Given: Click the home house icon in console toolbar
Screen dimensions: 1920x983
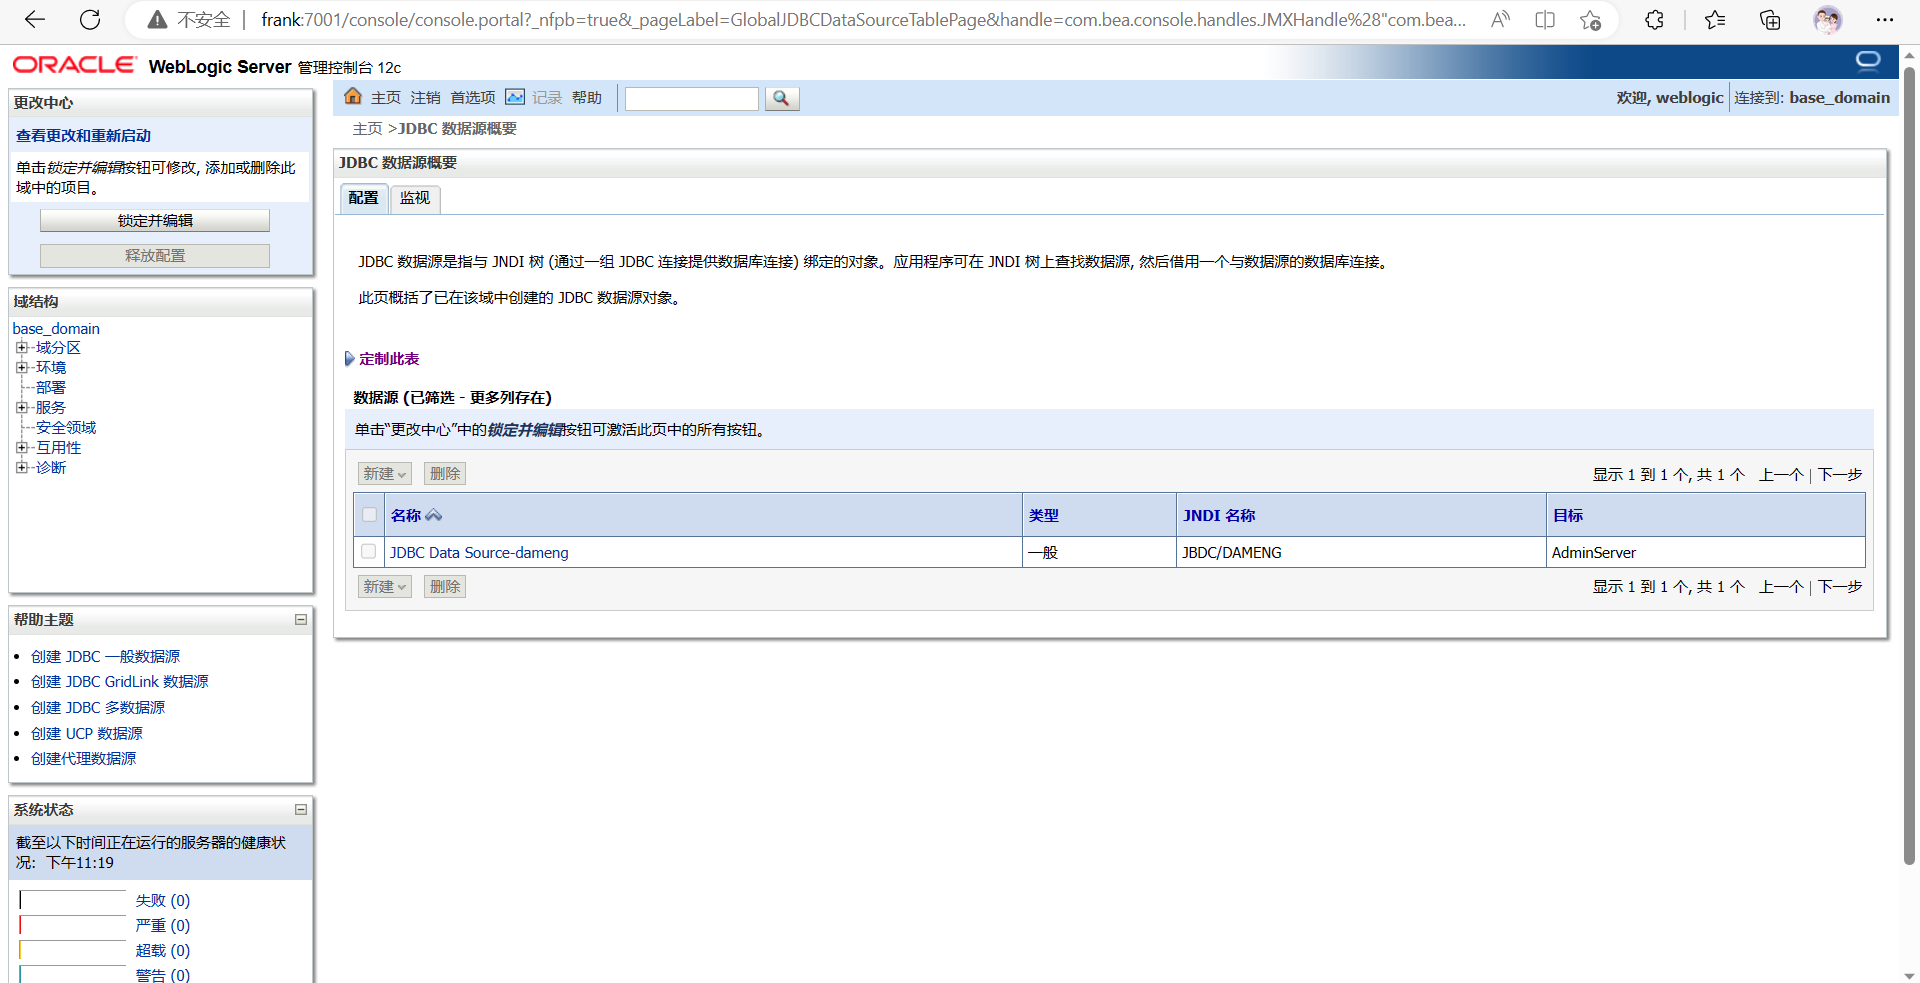Looking at the screenshot, I should [x=353, y=96].
